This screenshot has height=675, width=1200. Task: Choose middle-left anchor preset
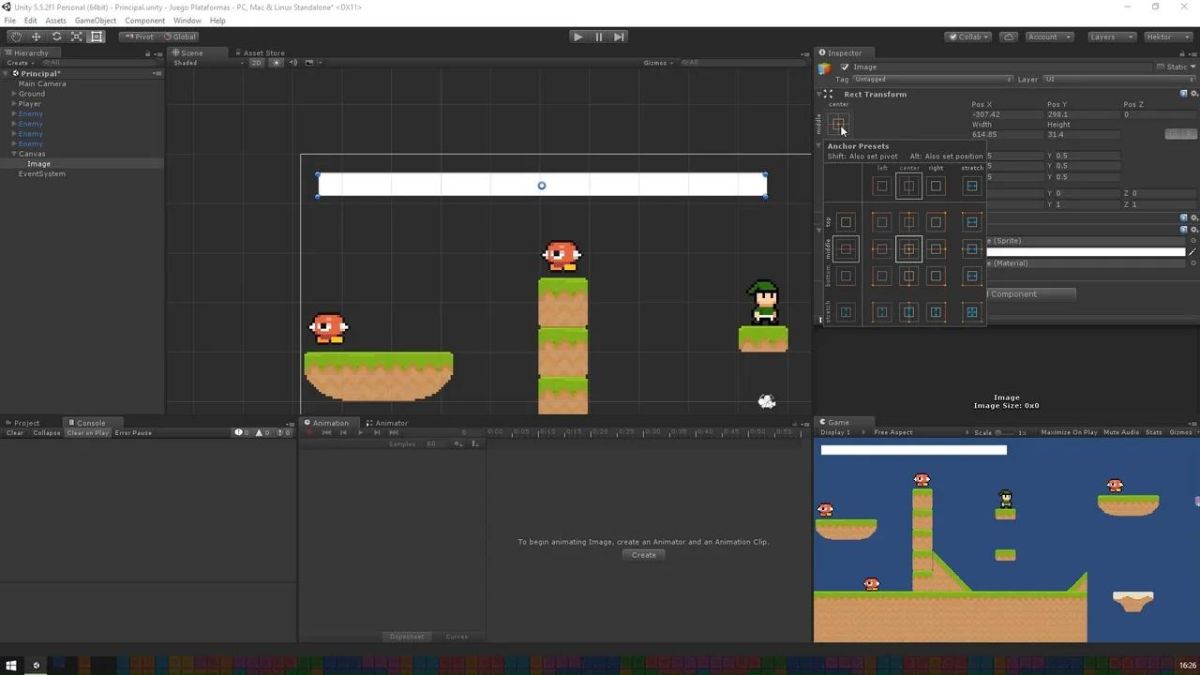point(881,249)
